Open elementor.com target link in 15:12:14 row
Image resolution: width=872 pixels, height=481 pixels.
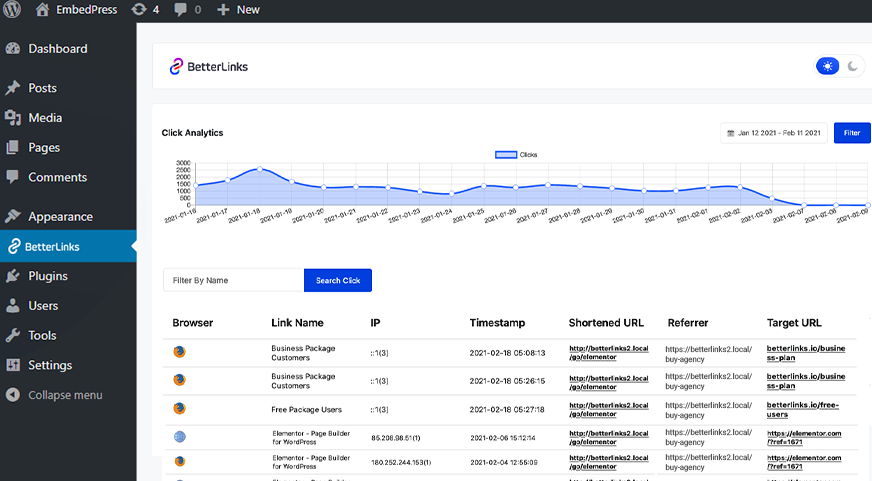(804, 438)
